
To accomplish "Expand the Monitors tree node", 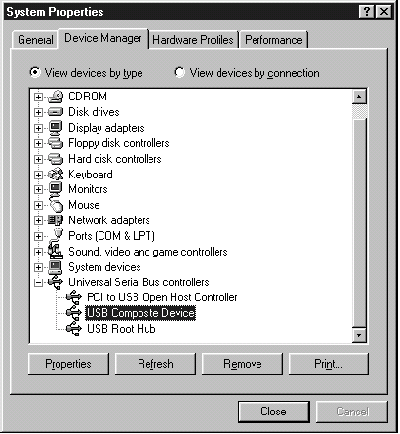I will pos(38,190).
